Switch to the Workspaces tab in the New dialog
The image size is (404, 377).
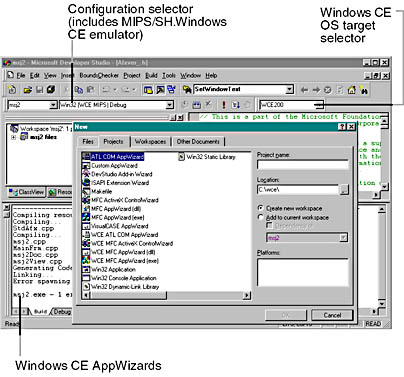[150, 142]
